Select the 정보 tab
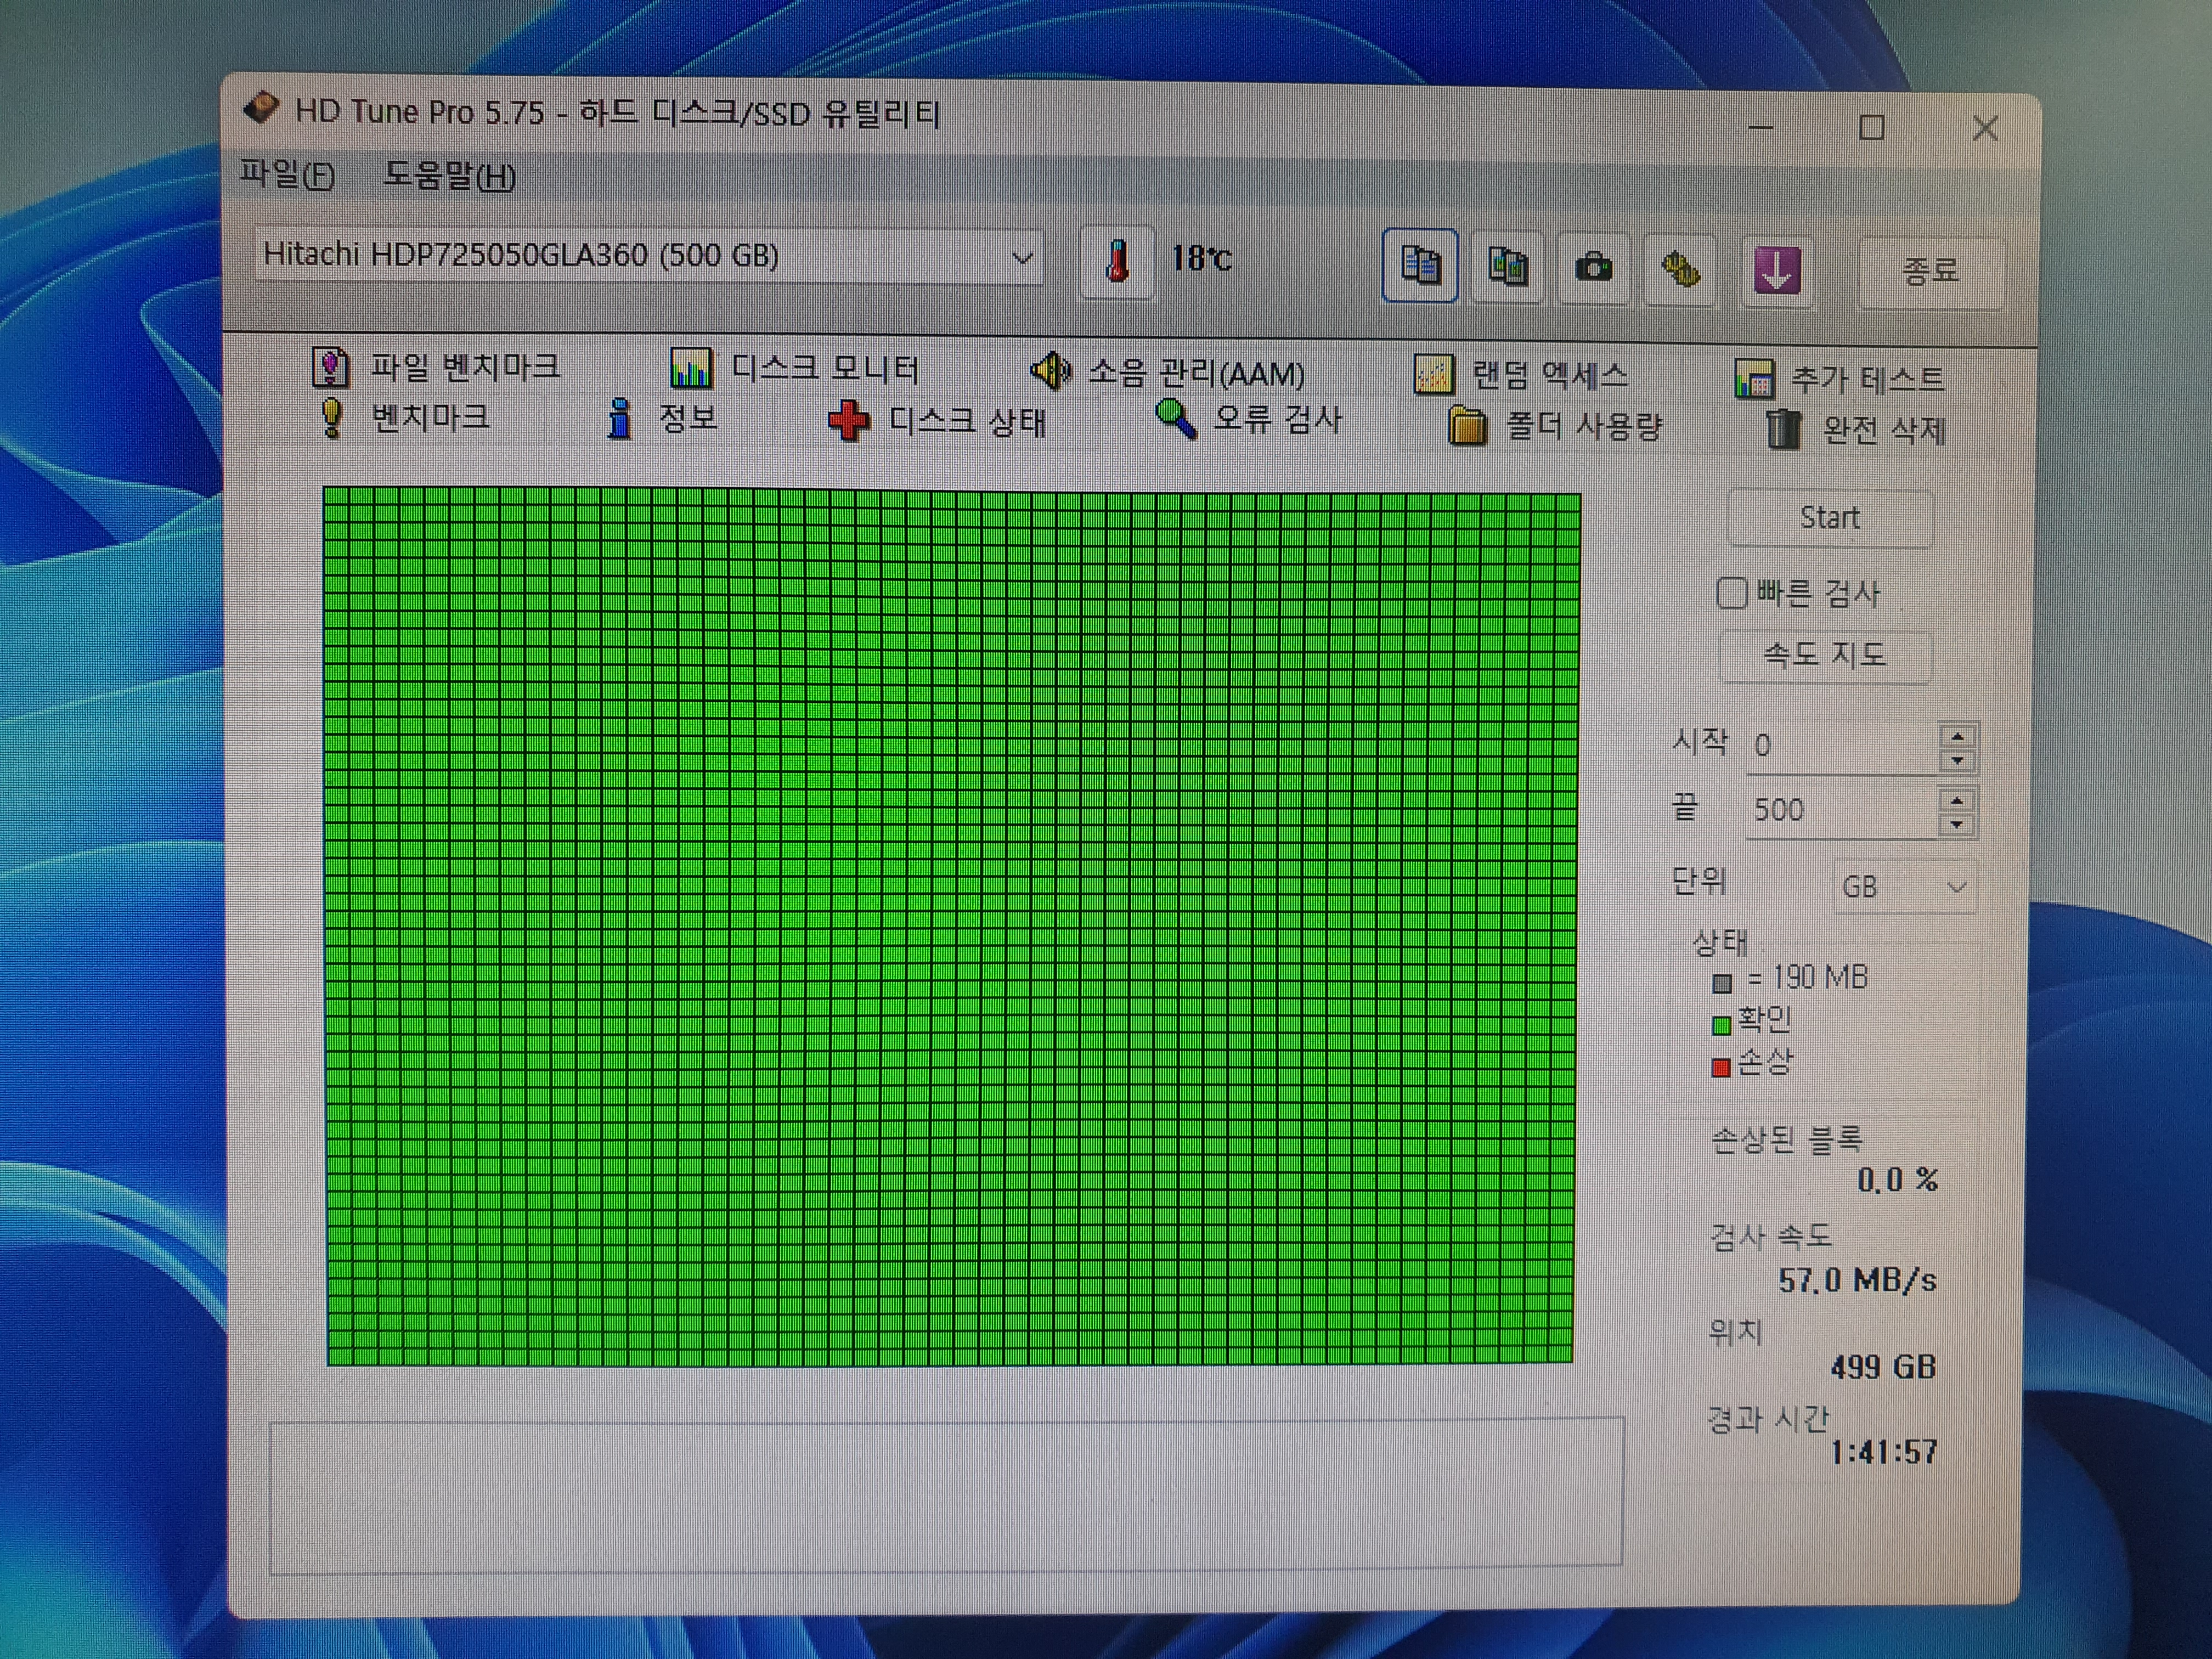This screenshot has width=2212, height=1659. [x=663, y=418]
